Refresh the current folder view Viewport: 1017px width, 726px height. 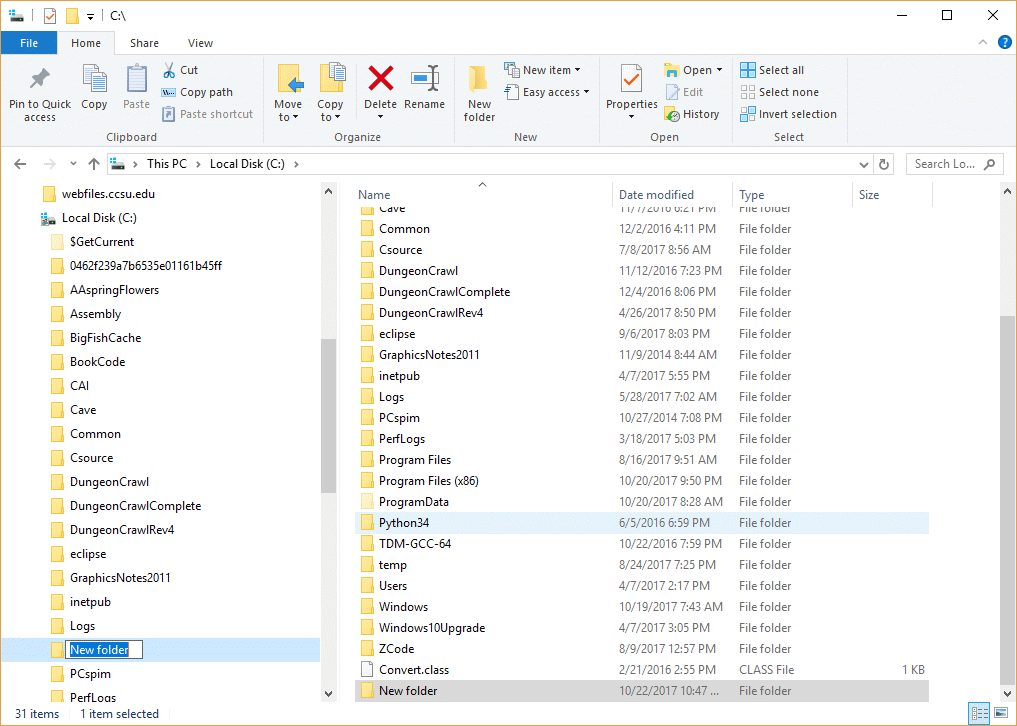click(x=883, y=164)
